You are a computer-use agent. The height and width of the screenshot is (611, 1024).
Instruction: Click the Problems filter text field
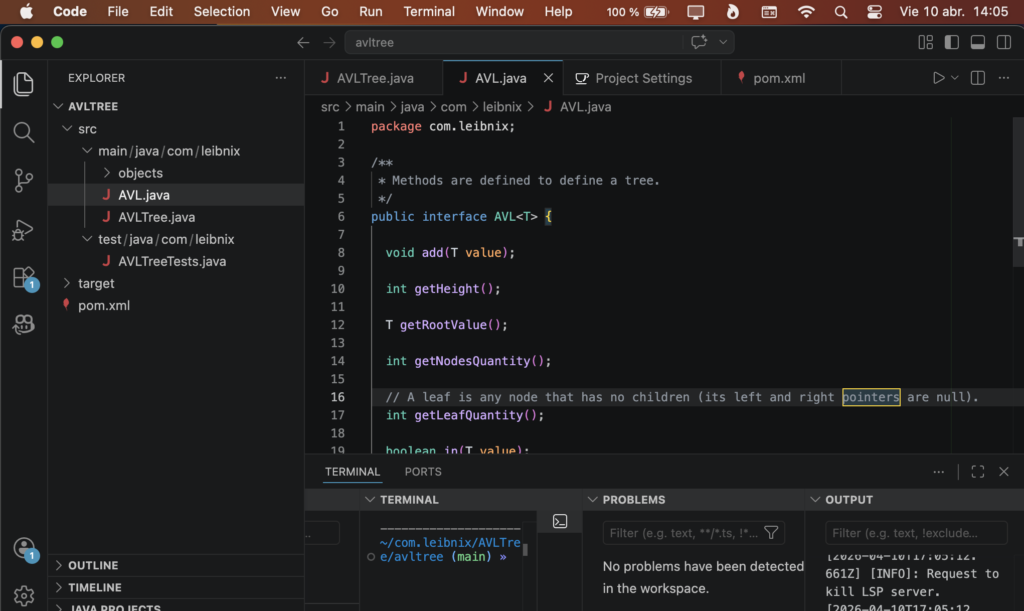682,533
